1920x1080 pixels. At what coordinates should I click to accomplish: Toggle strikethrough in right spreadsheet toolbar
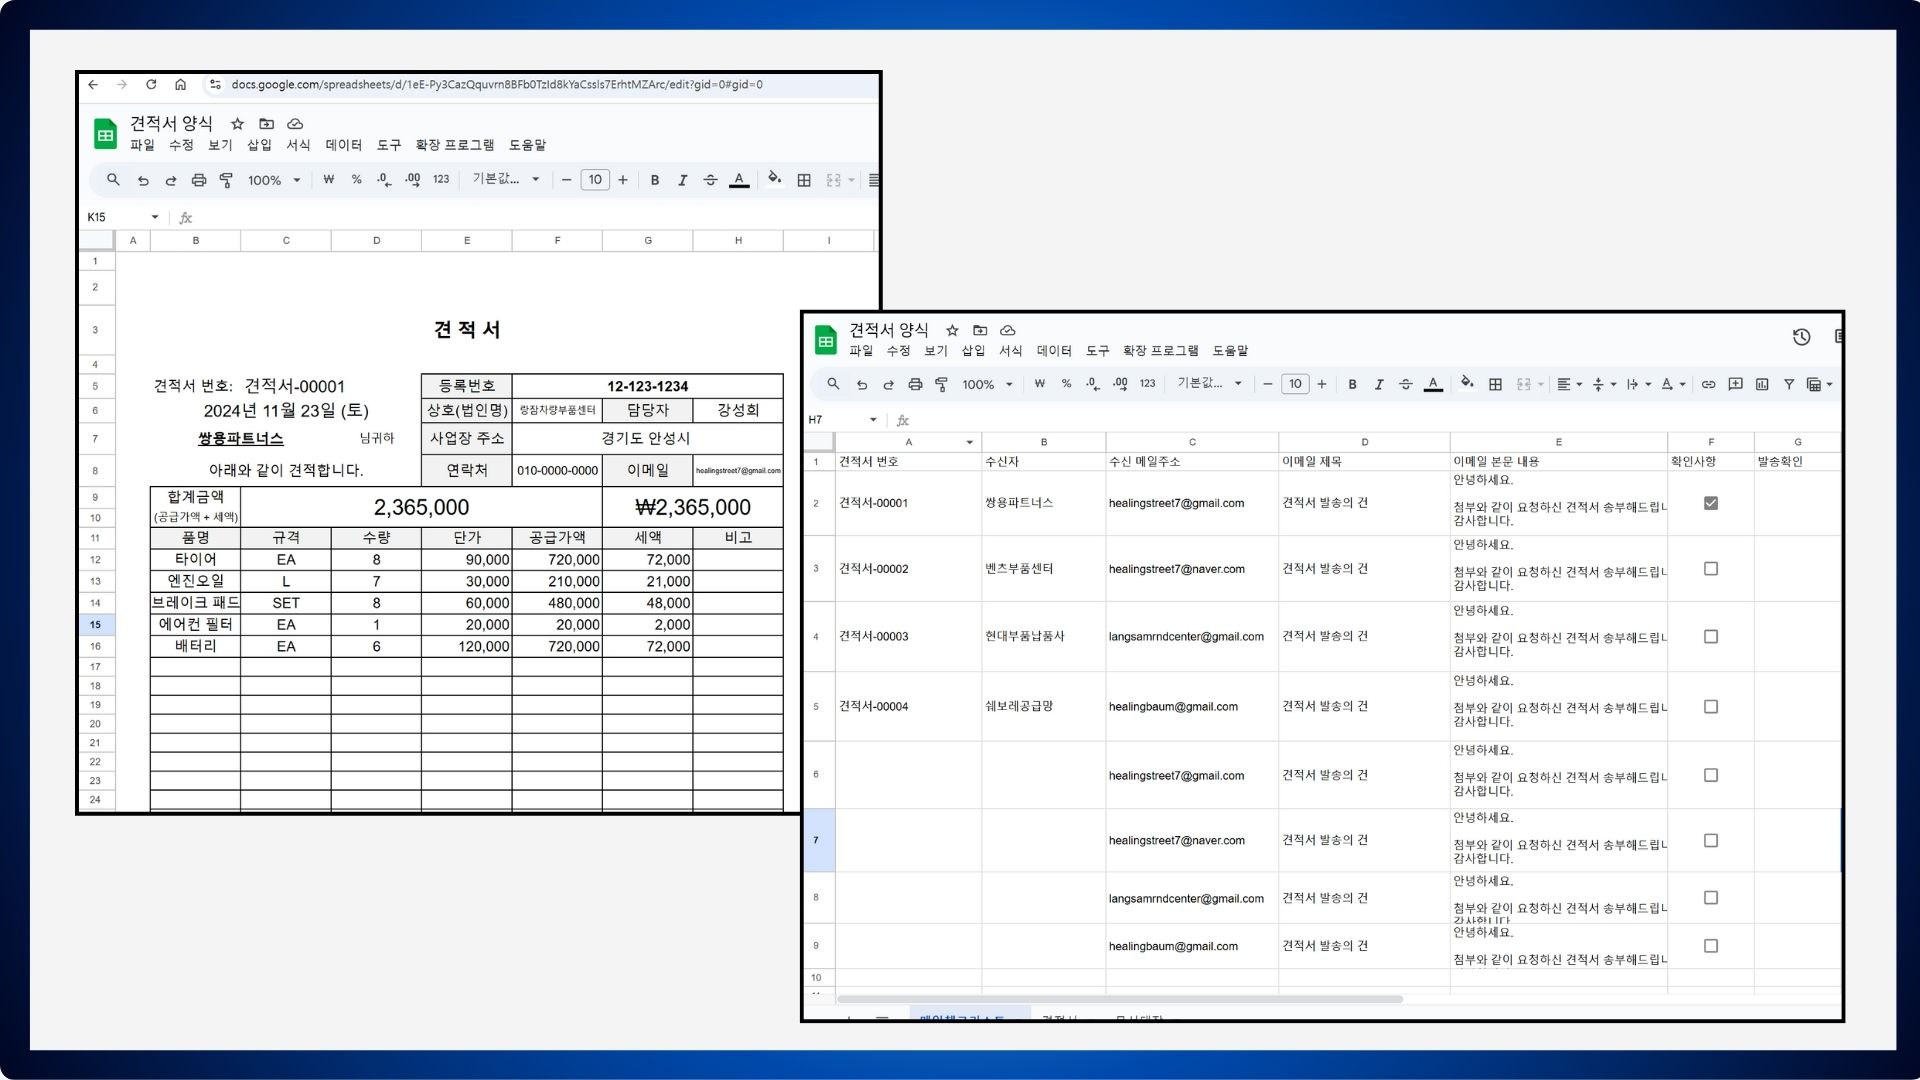coord(1405,384)
